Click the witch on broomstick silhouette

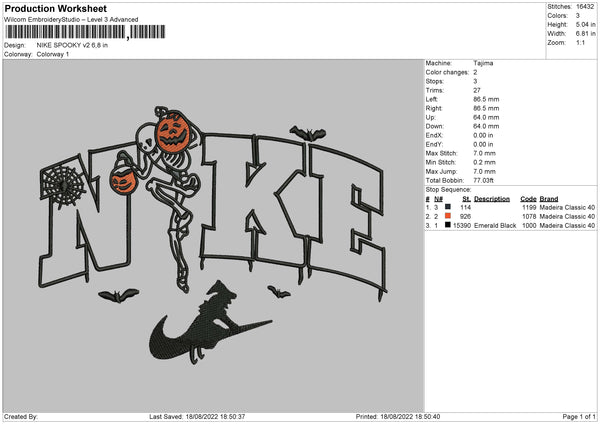click(211, 321)
